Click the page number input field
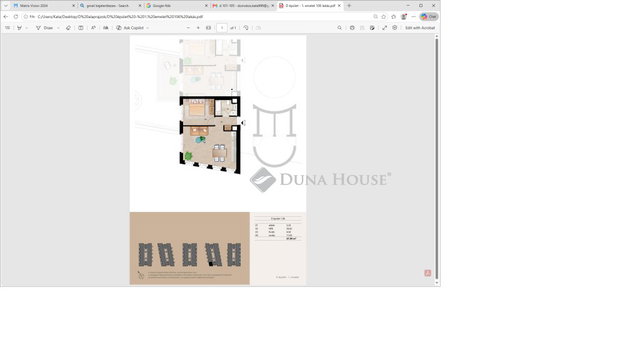Screen dimensions: 640x360 point(222,28)
